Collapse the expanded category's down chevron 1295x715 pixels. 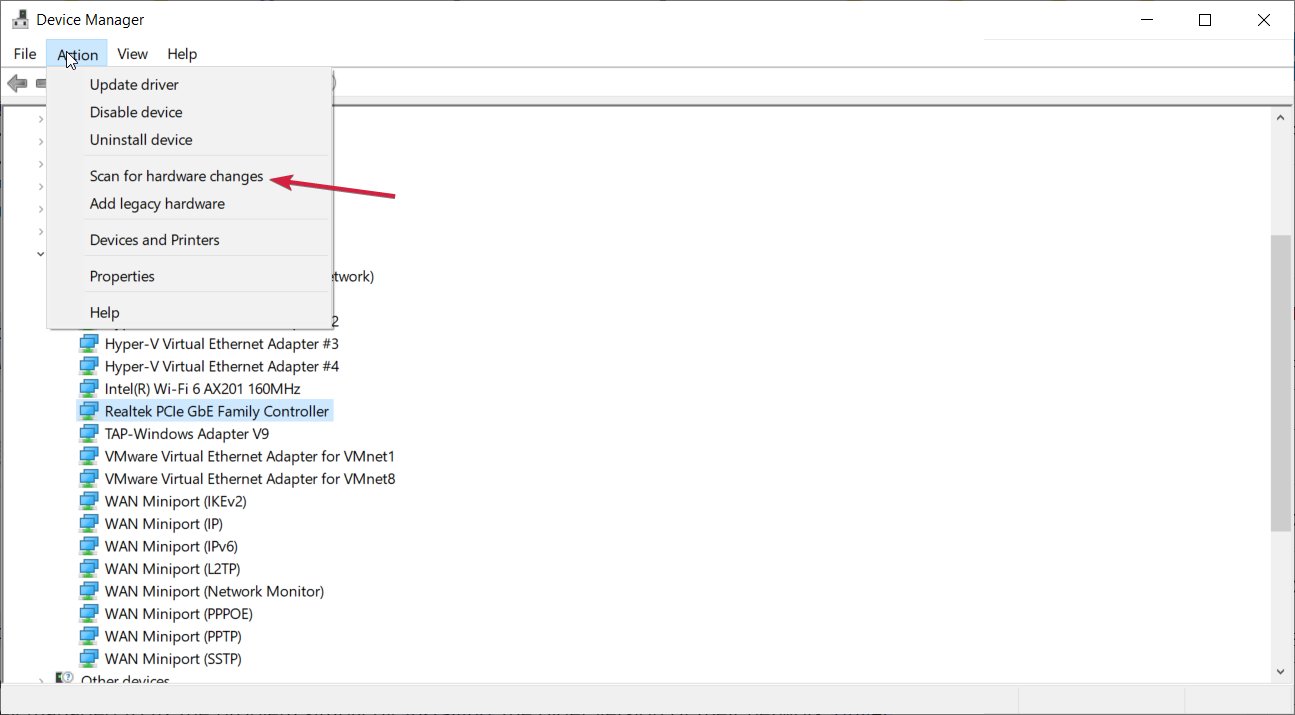tap(40, 254)
